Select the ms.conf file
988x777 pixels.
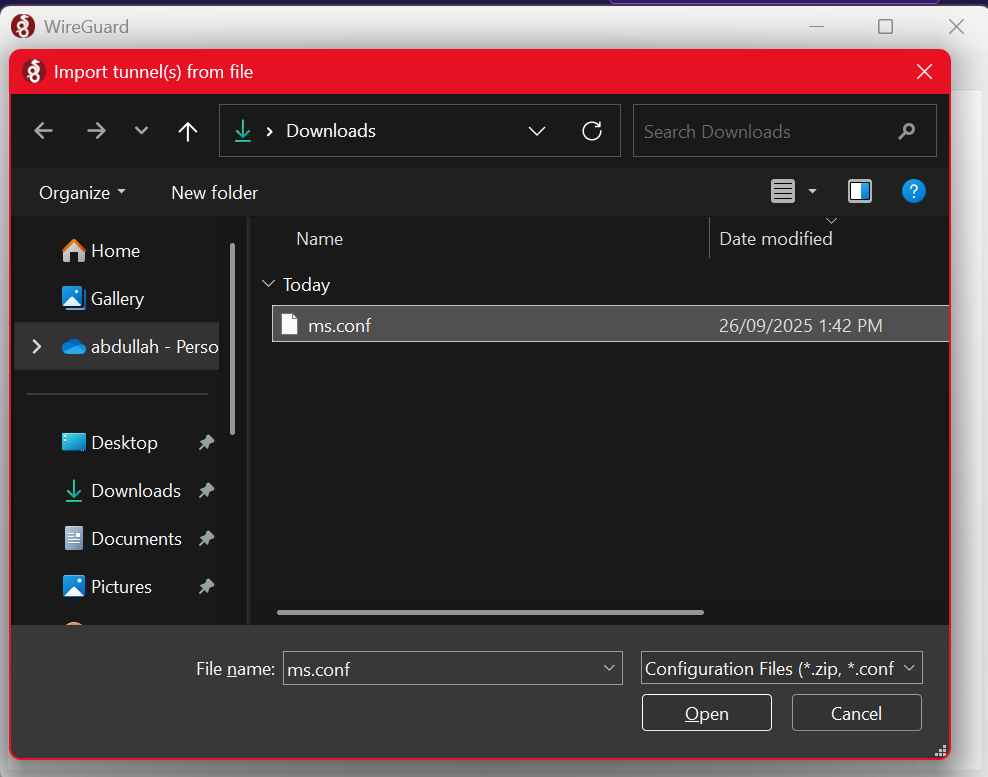click(340, 325)
